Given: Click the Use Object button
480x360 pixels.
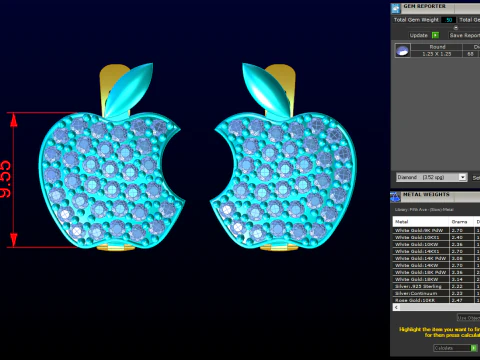Looking at the screenshot, I should click(468, 318).
